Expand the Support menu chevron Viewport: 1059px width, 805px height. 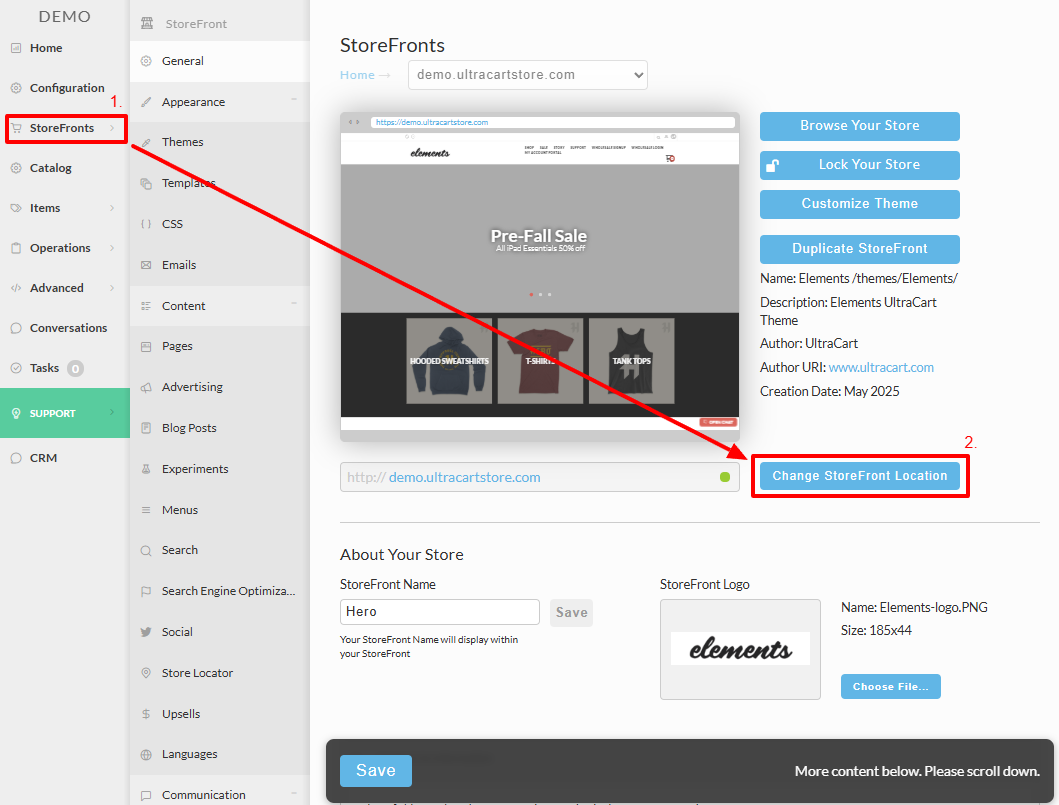click(111, 413)
